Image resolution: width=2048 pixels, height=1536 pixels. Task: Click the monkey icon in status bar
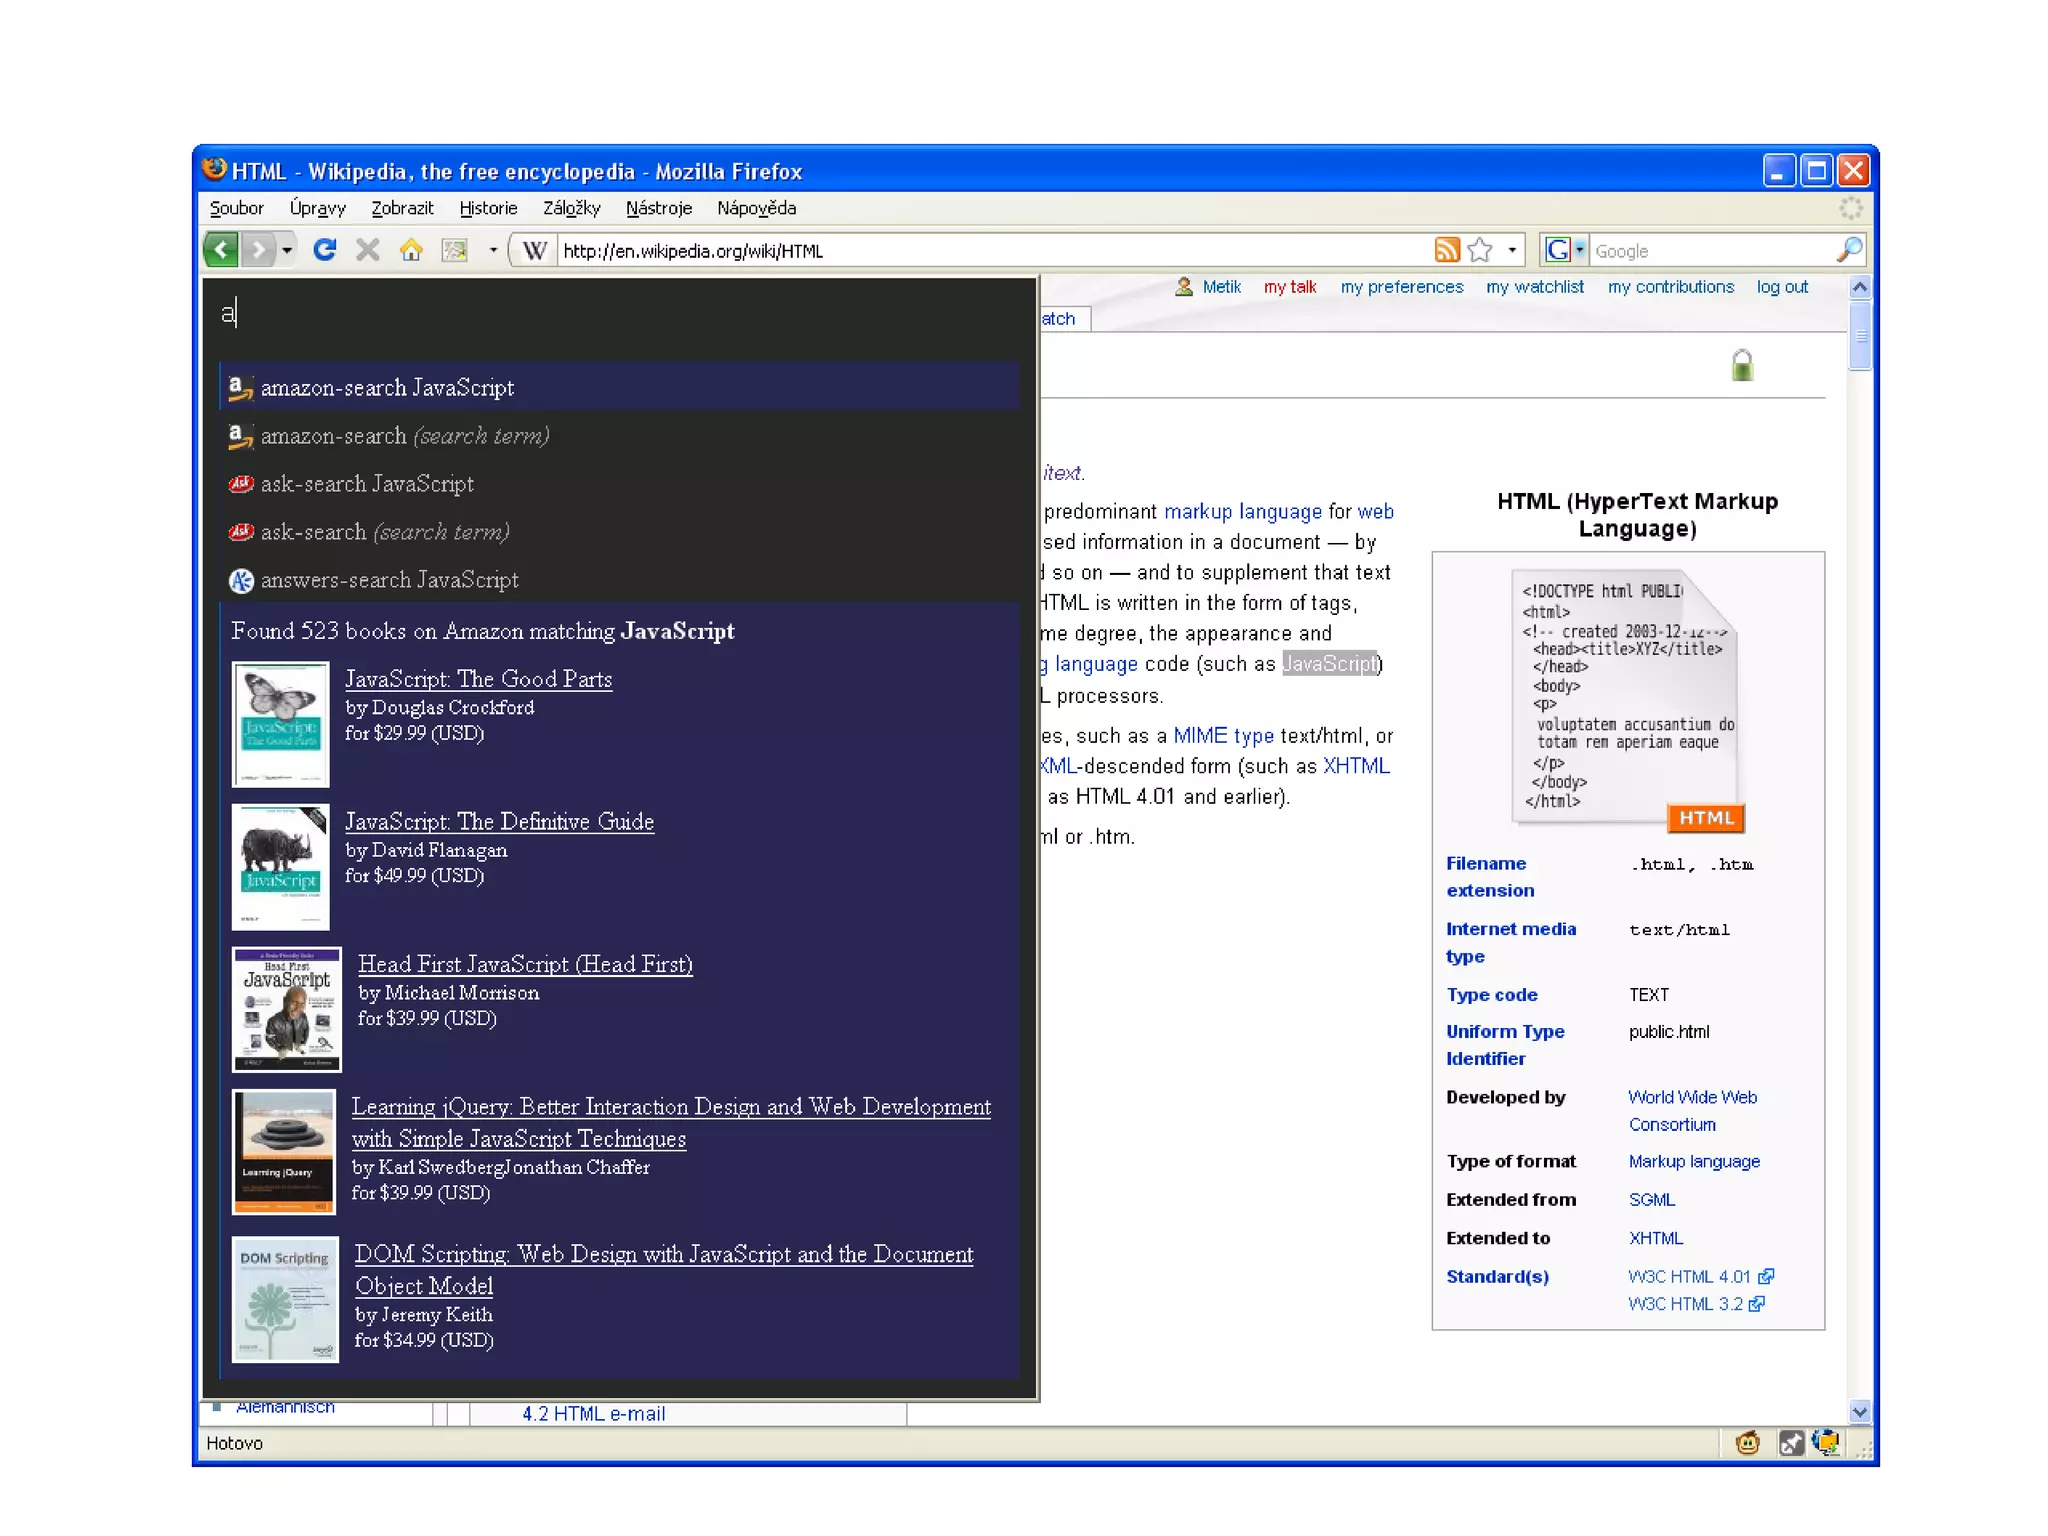click(x=1748, y=1443)
